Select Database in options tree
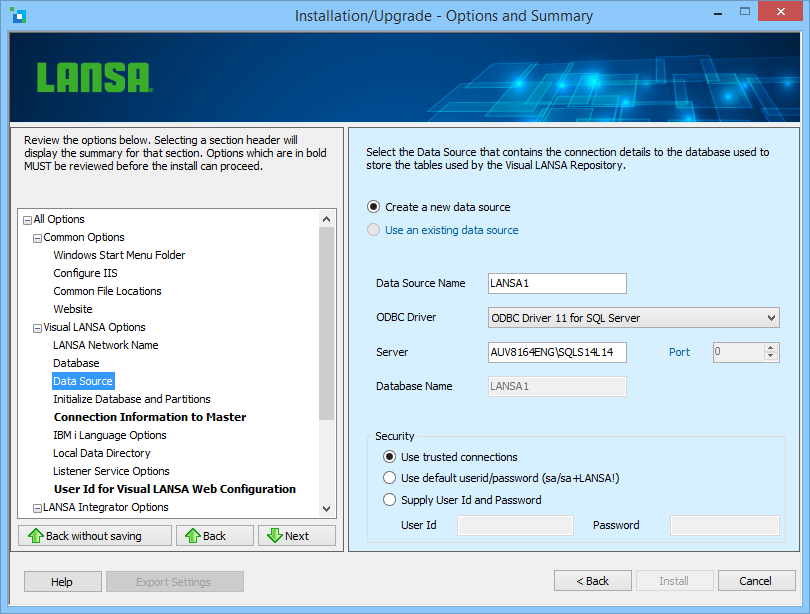The height and width of the screenshot is (614, 810). (x=76, y=363)
